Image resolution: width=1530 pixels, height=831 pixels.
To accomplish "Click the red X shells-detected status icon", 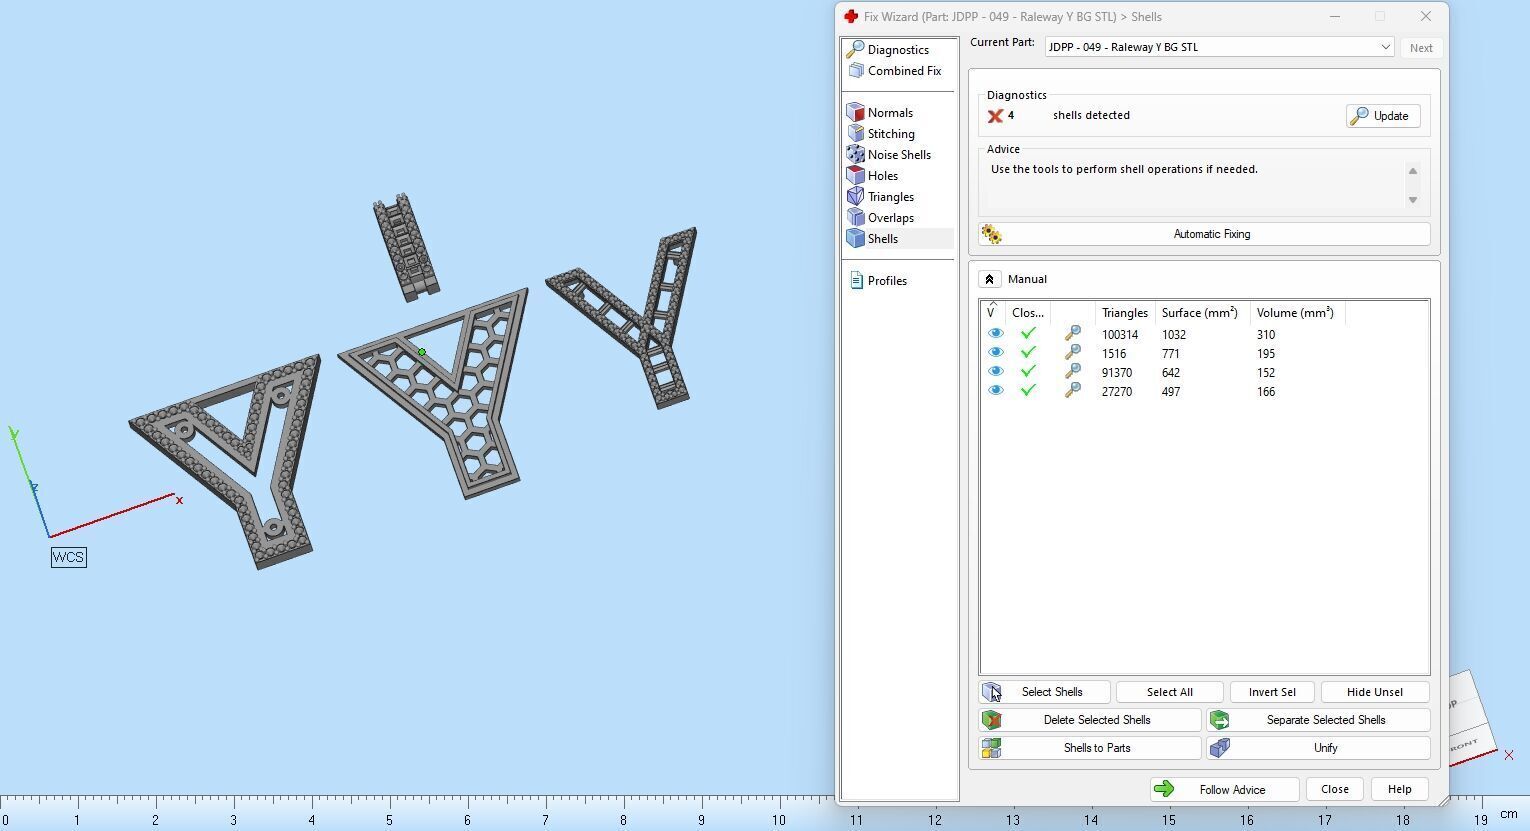I will click(995, 116).
